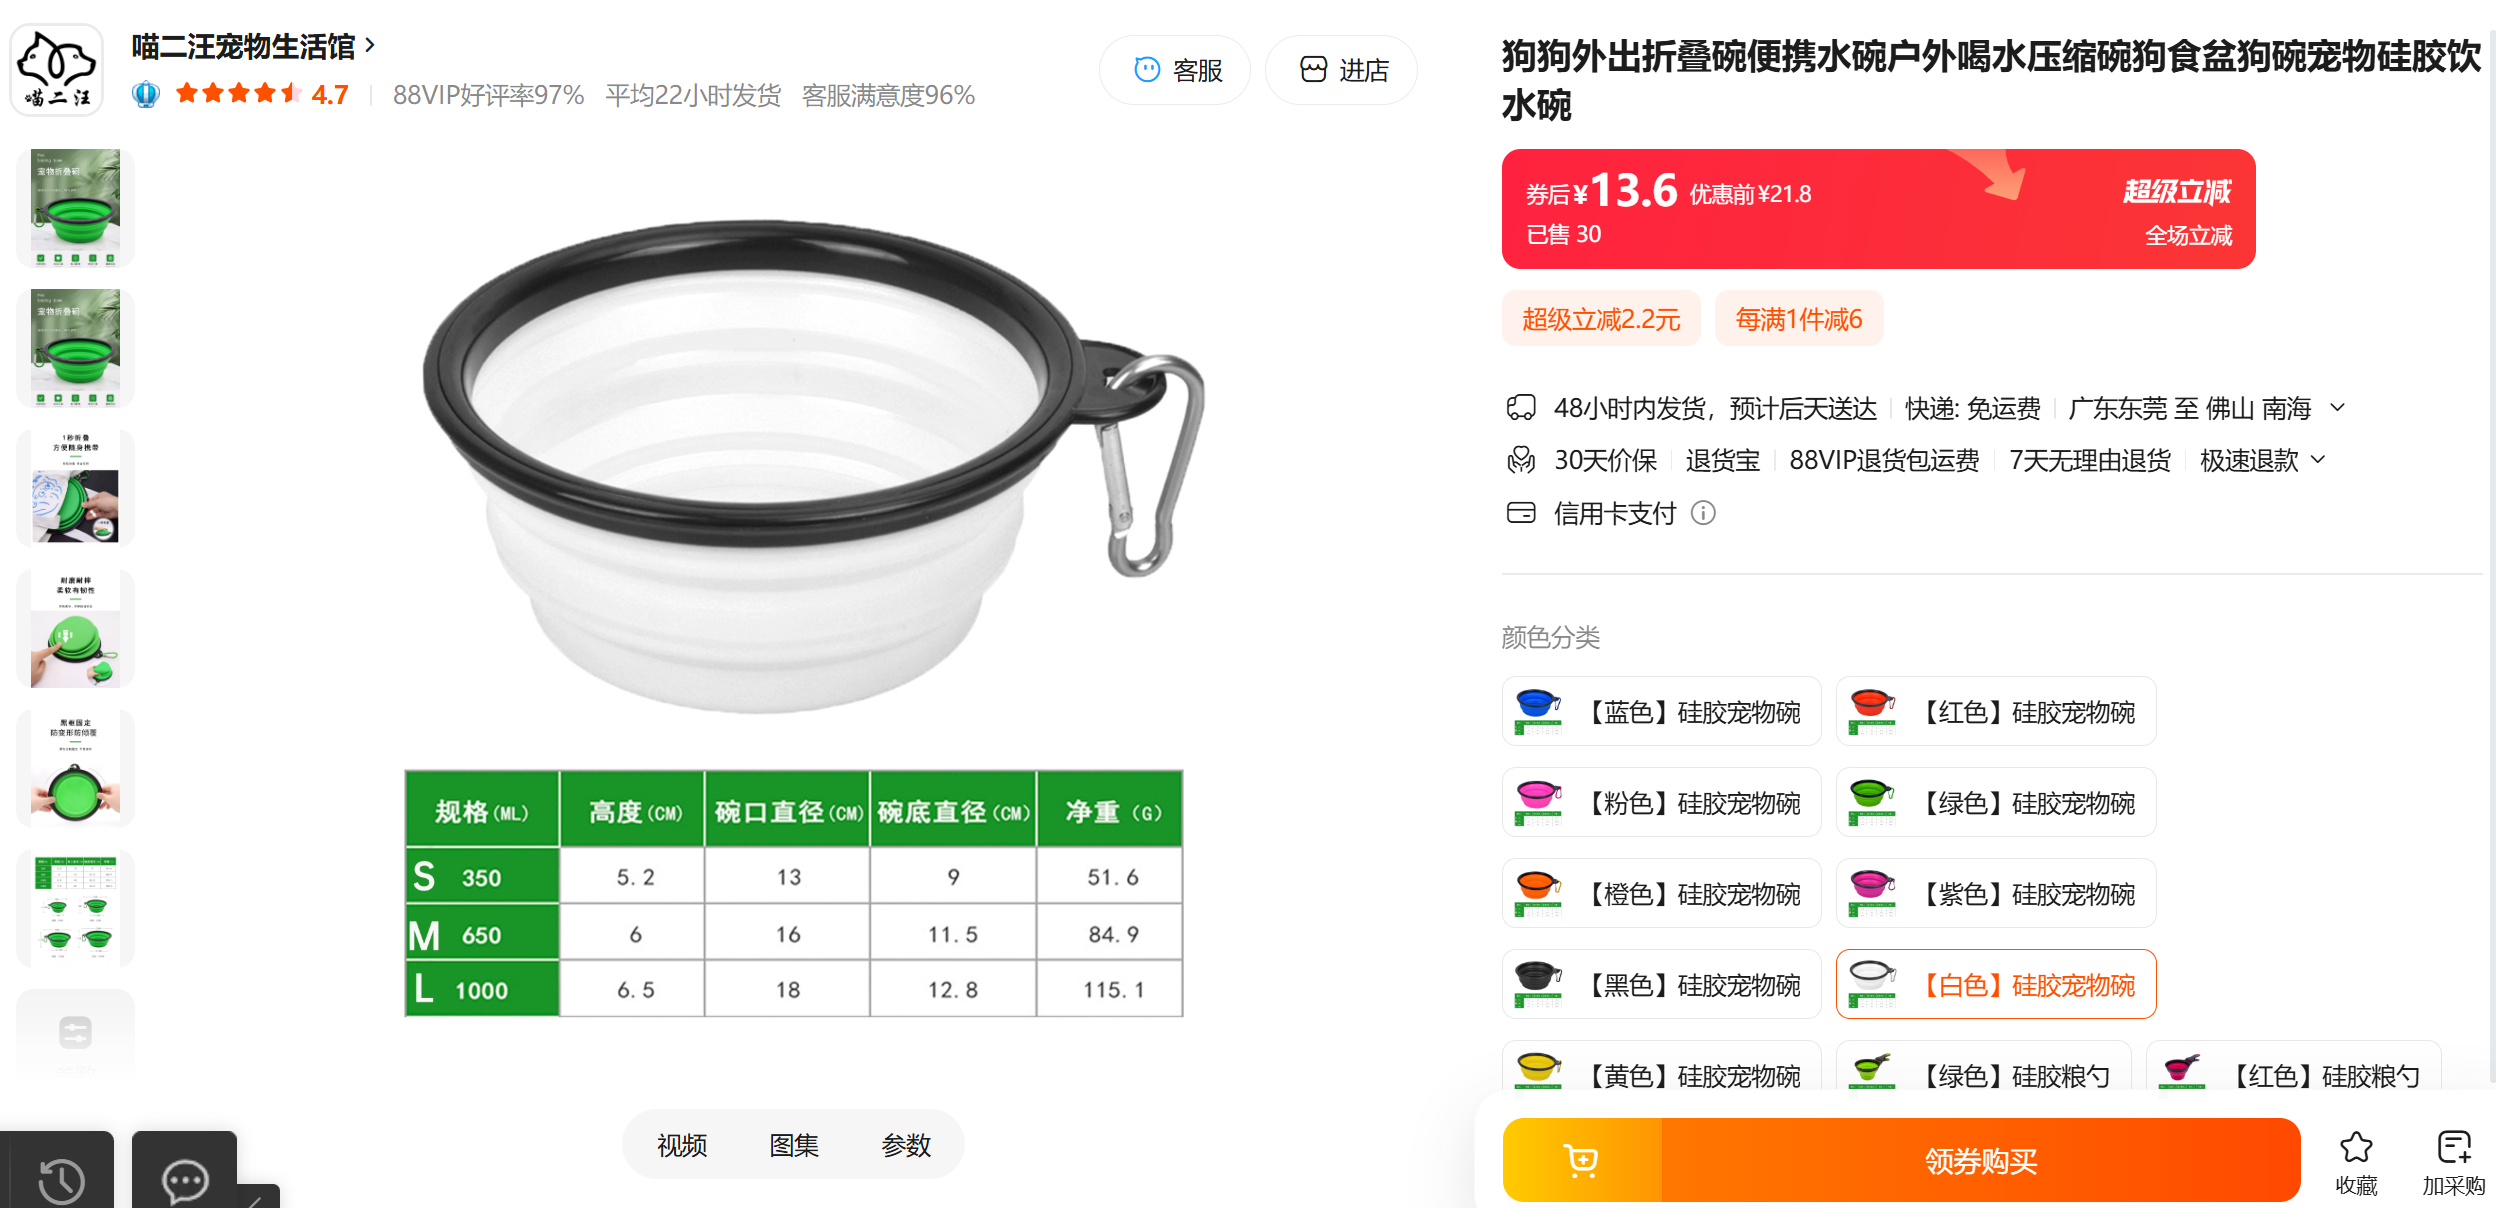Select the size chart thumbnail image
Screen dimensions: 2496x1208
tap(76, 908)
